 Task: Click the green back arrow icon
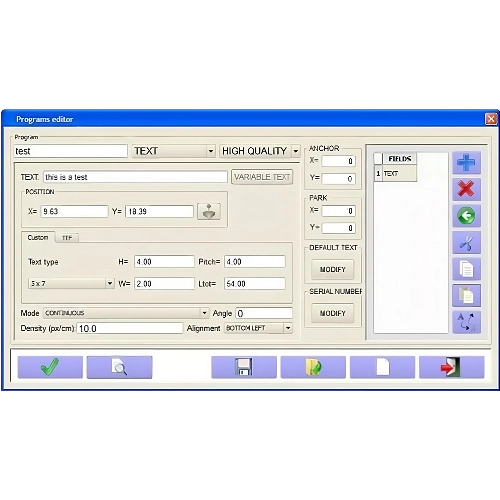[466, 216]
